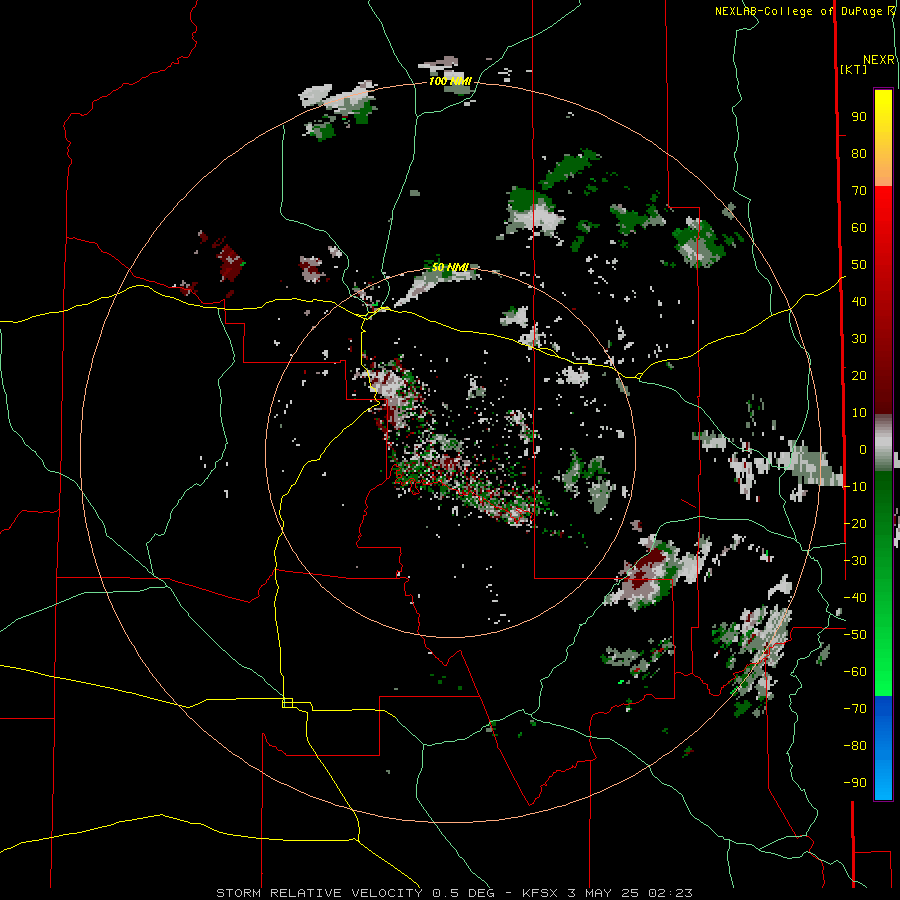This screenshot has width=900, height=900.
Task: Click the STORM RELATIVE VELOCITY caption text
Action: pos(319,893)
